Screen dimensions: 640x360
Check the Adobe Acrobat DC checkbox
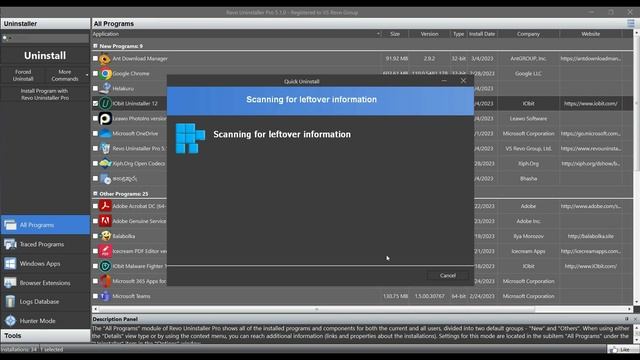pyautogui.click(x=95, y=206)
